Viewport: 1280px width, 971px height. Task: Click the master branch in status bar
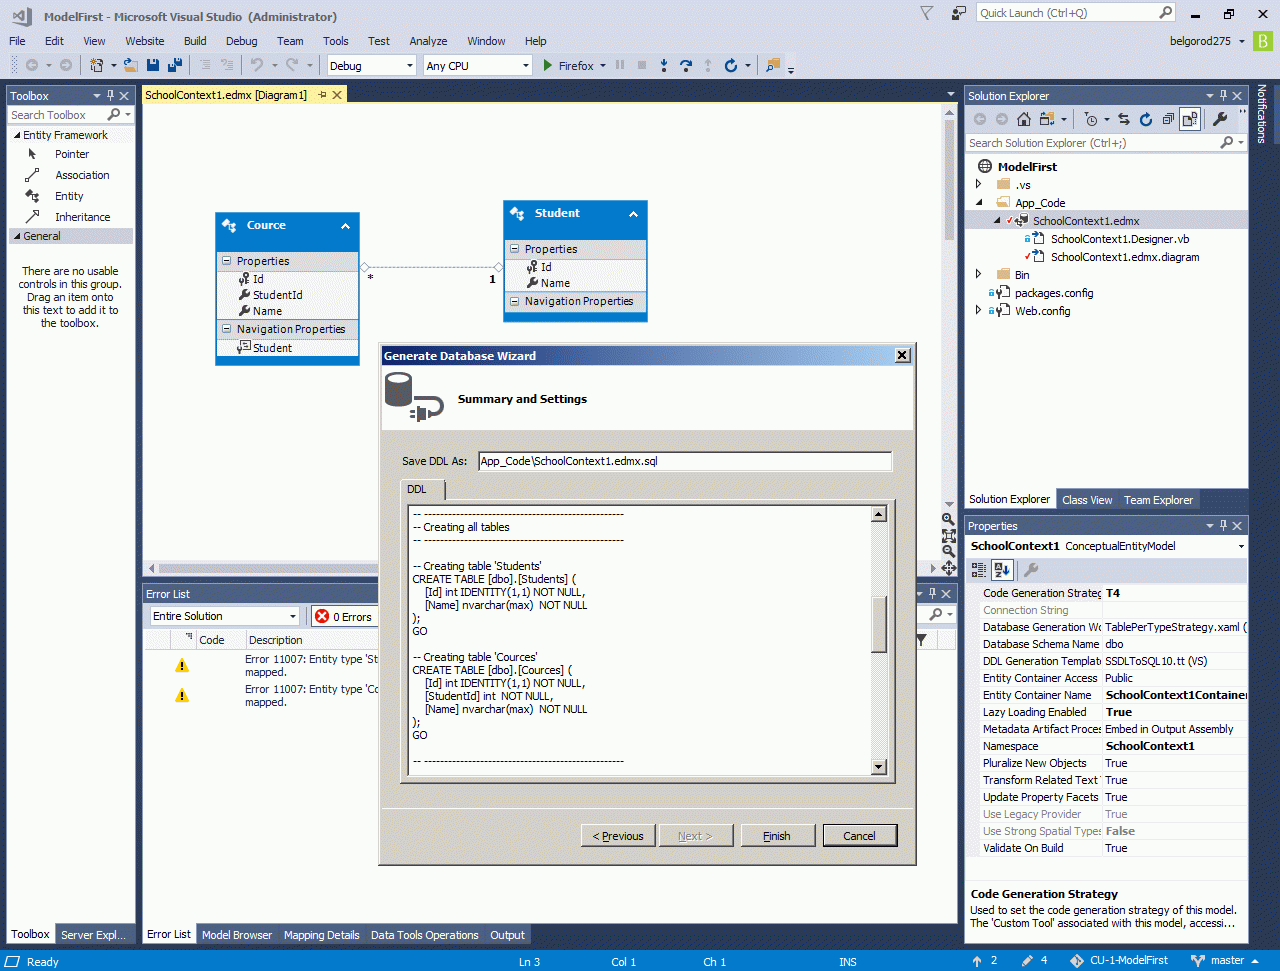[1227, 961]
